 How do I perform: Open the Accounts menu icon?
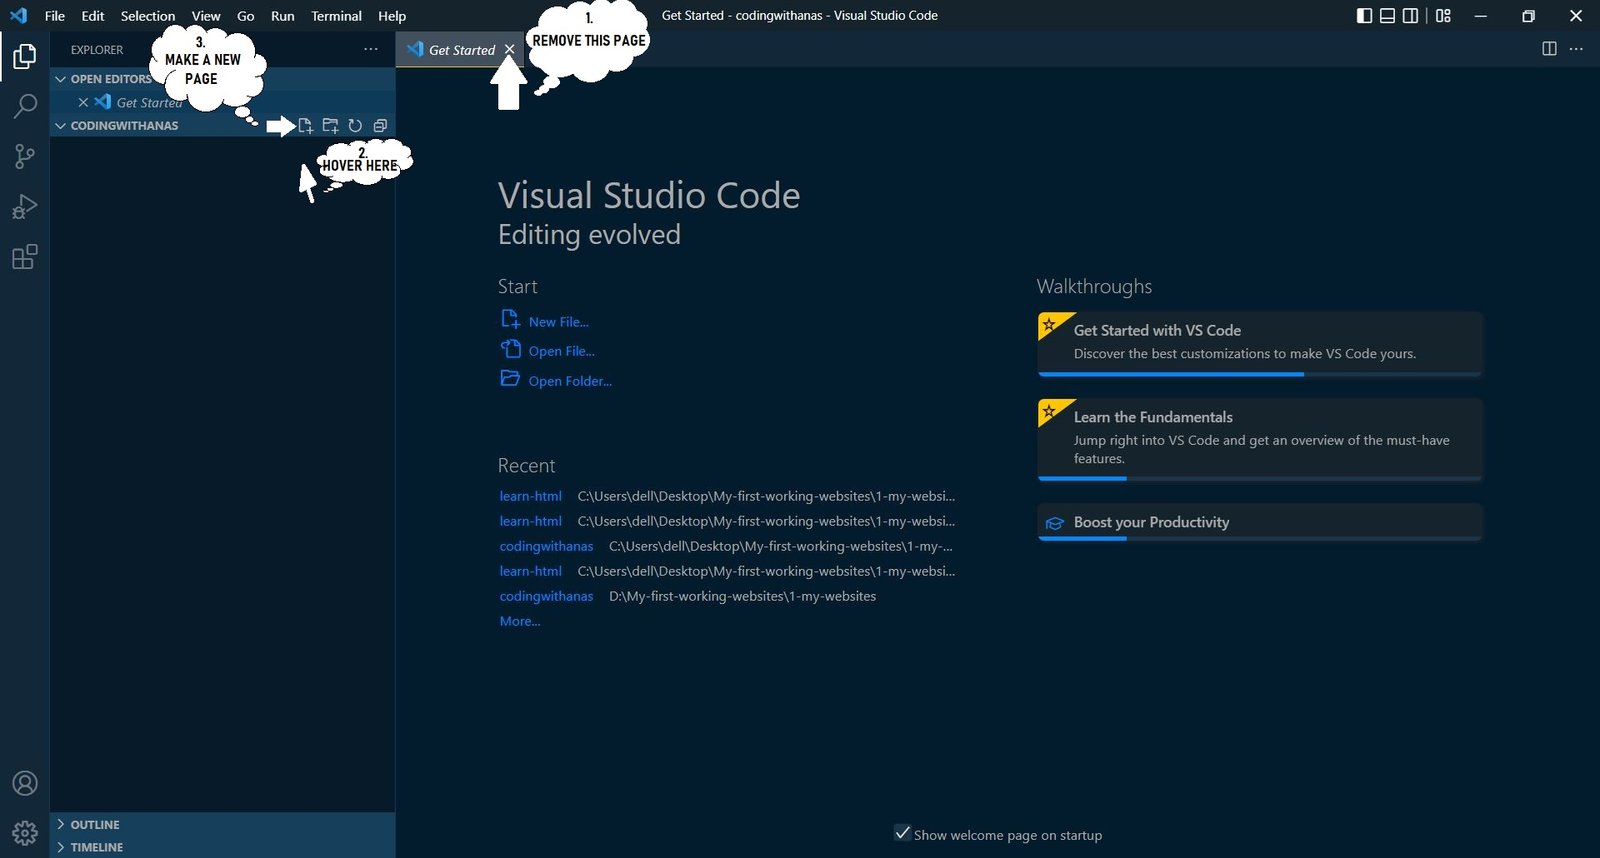click(x=25, y=783)
